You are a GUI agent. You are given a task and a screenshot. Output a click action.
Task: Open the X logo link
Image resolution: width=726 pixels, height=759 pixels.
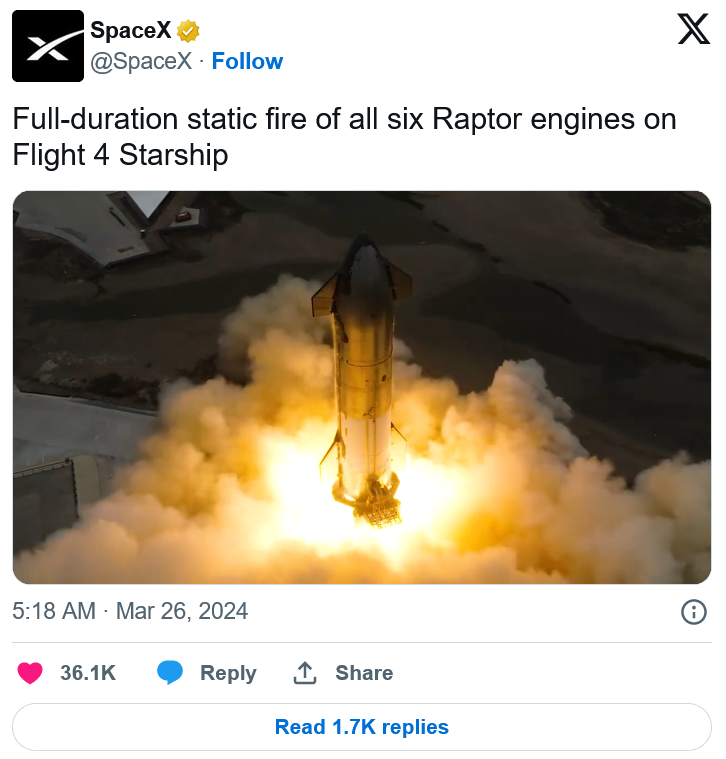click(694, 29)
